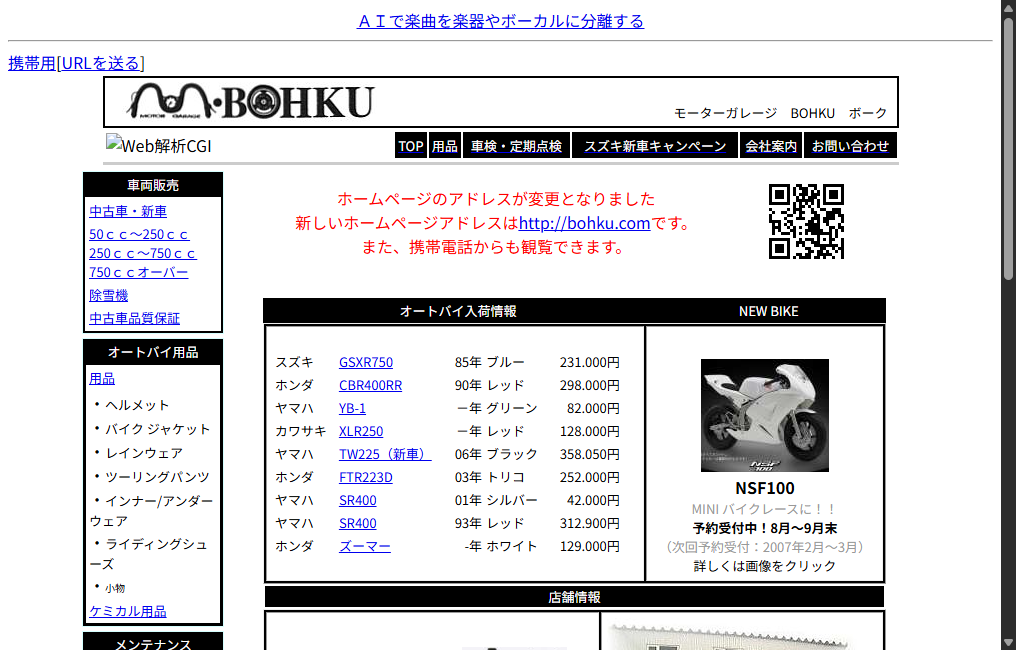The image size is (1016, 650).
Task: Select お問い合わせ in navigation bar
Action: 850,146
